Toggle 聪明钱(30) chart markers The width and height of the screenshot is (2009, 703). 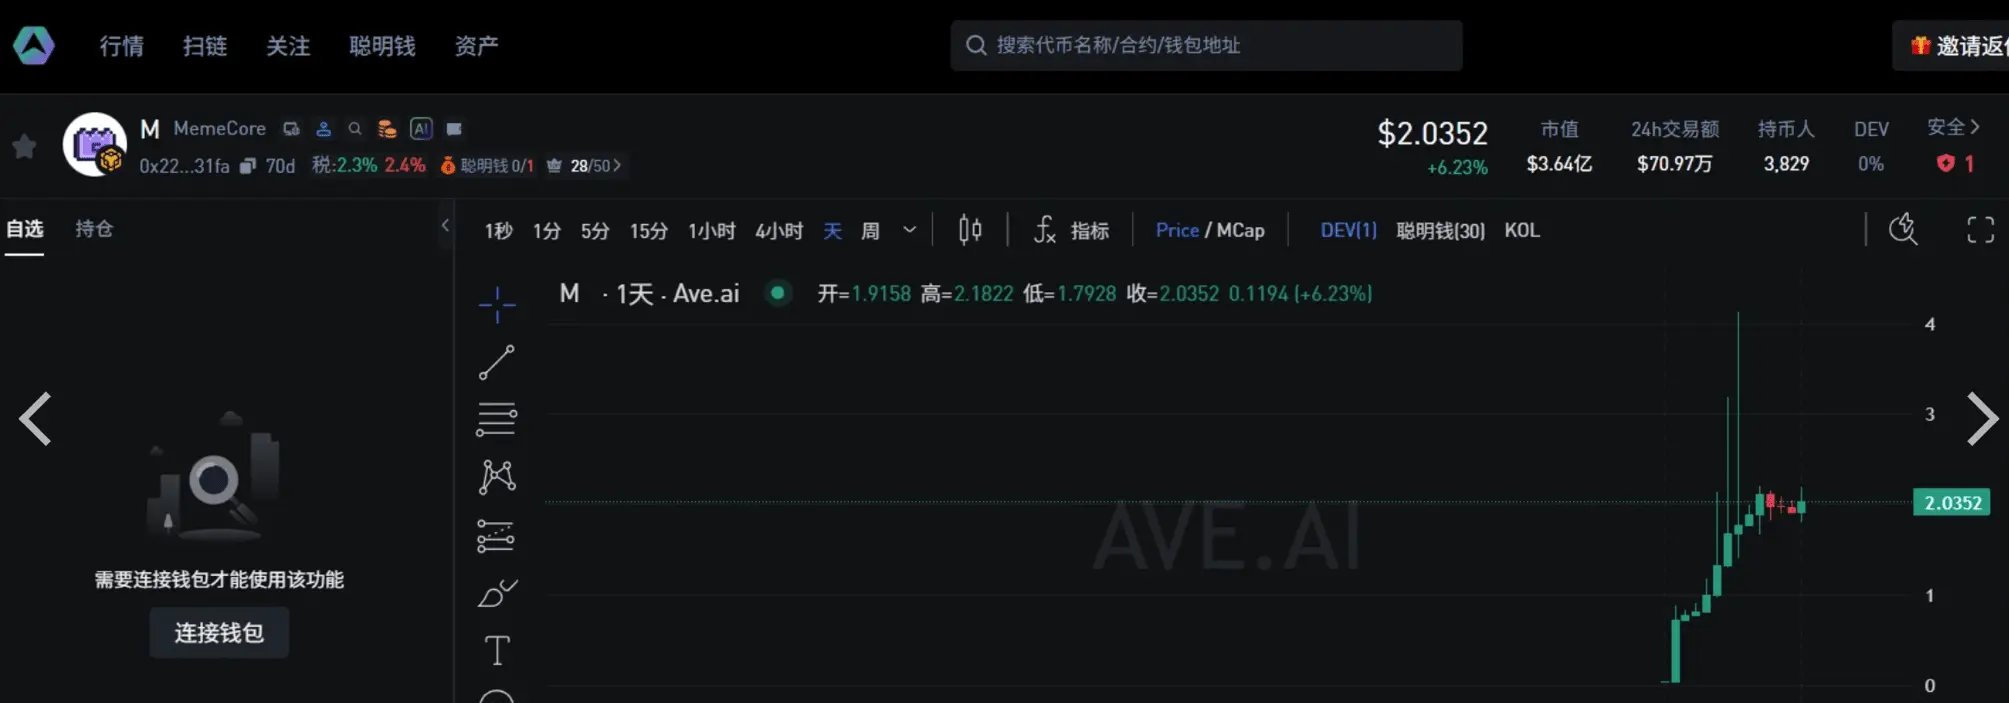click(1440, 230)
